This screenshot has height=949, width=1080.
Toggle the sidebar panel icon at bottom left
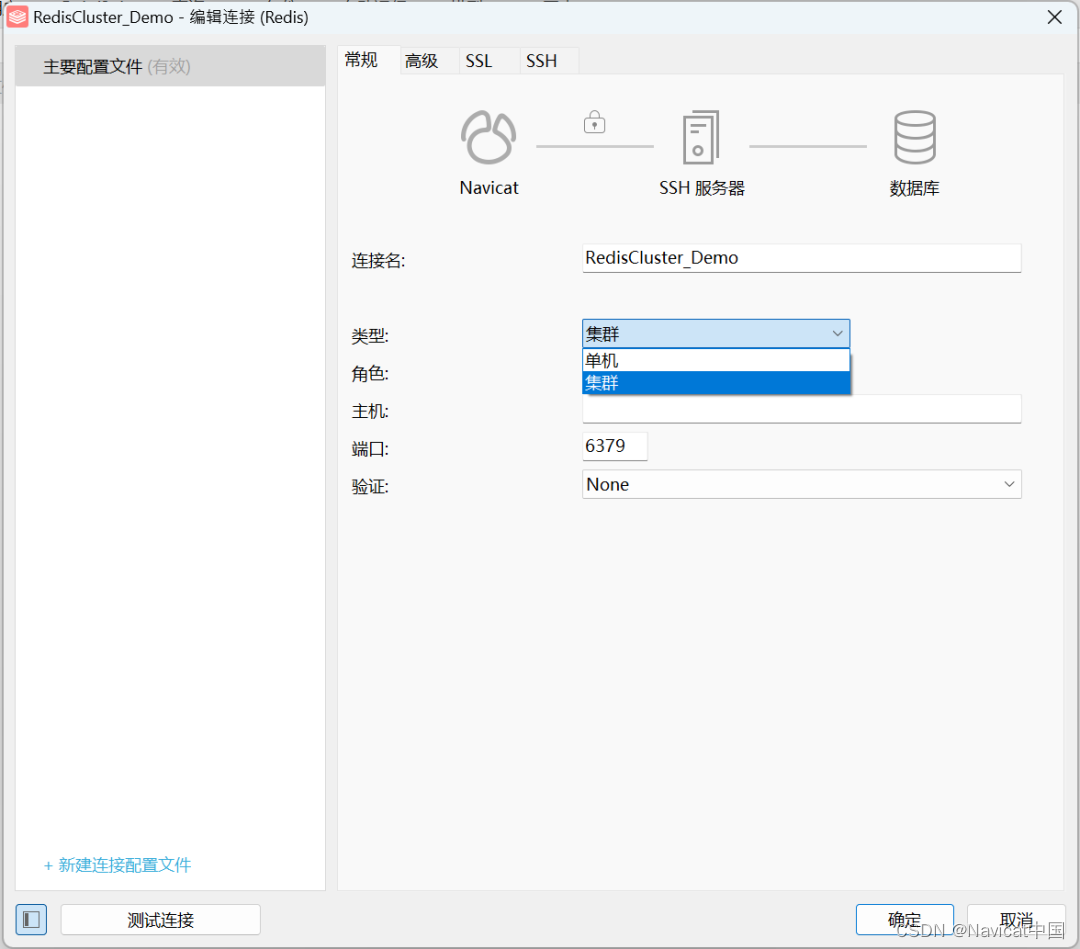30,919
